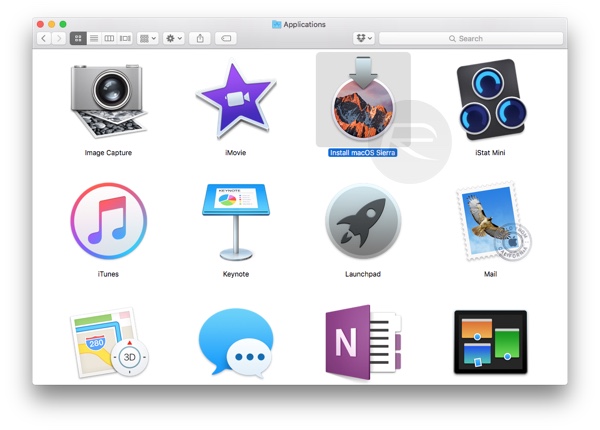Viewport: 600px width, 430px height.
Task: Open the item arrangement dropdown
Action: [x=148, y=38]
